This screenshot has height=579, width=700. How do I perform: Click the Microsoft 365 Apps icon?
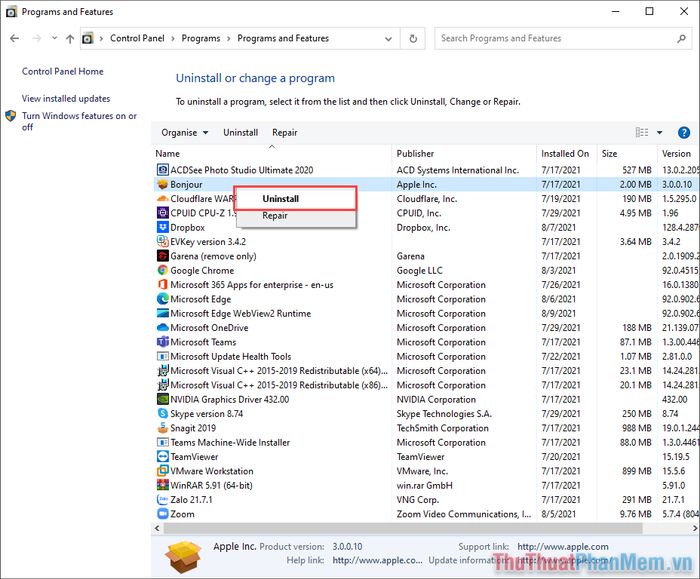point(163,284)
